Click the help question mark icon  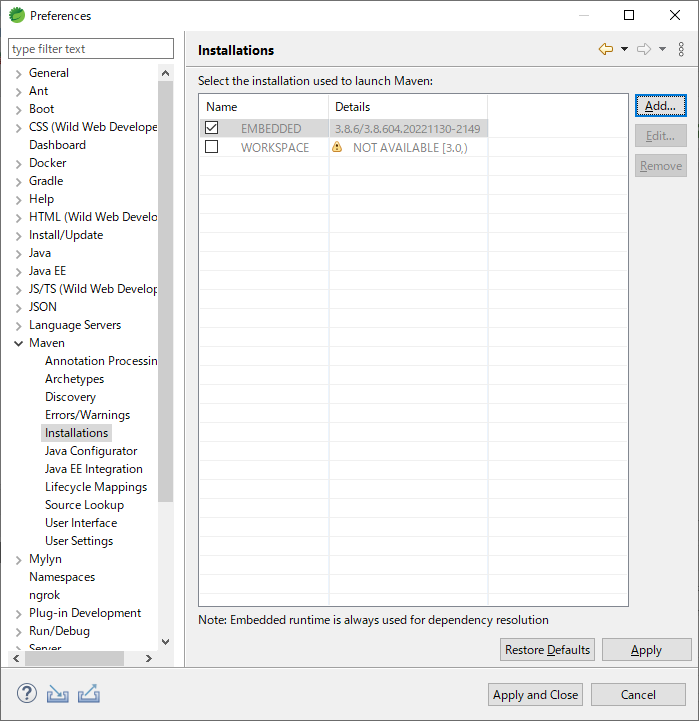[27, 693]
